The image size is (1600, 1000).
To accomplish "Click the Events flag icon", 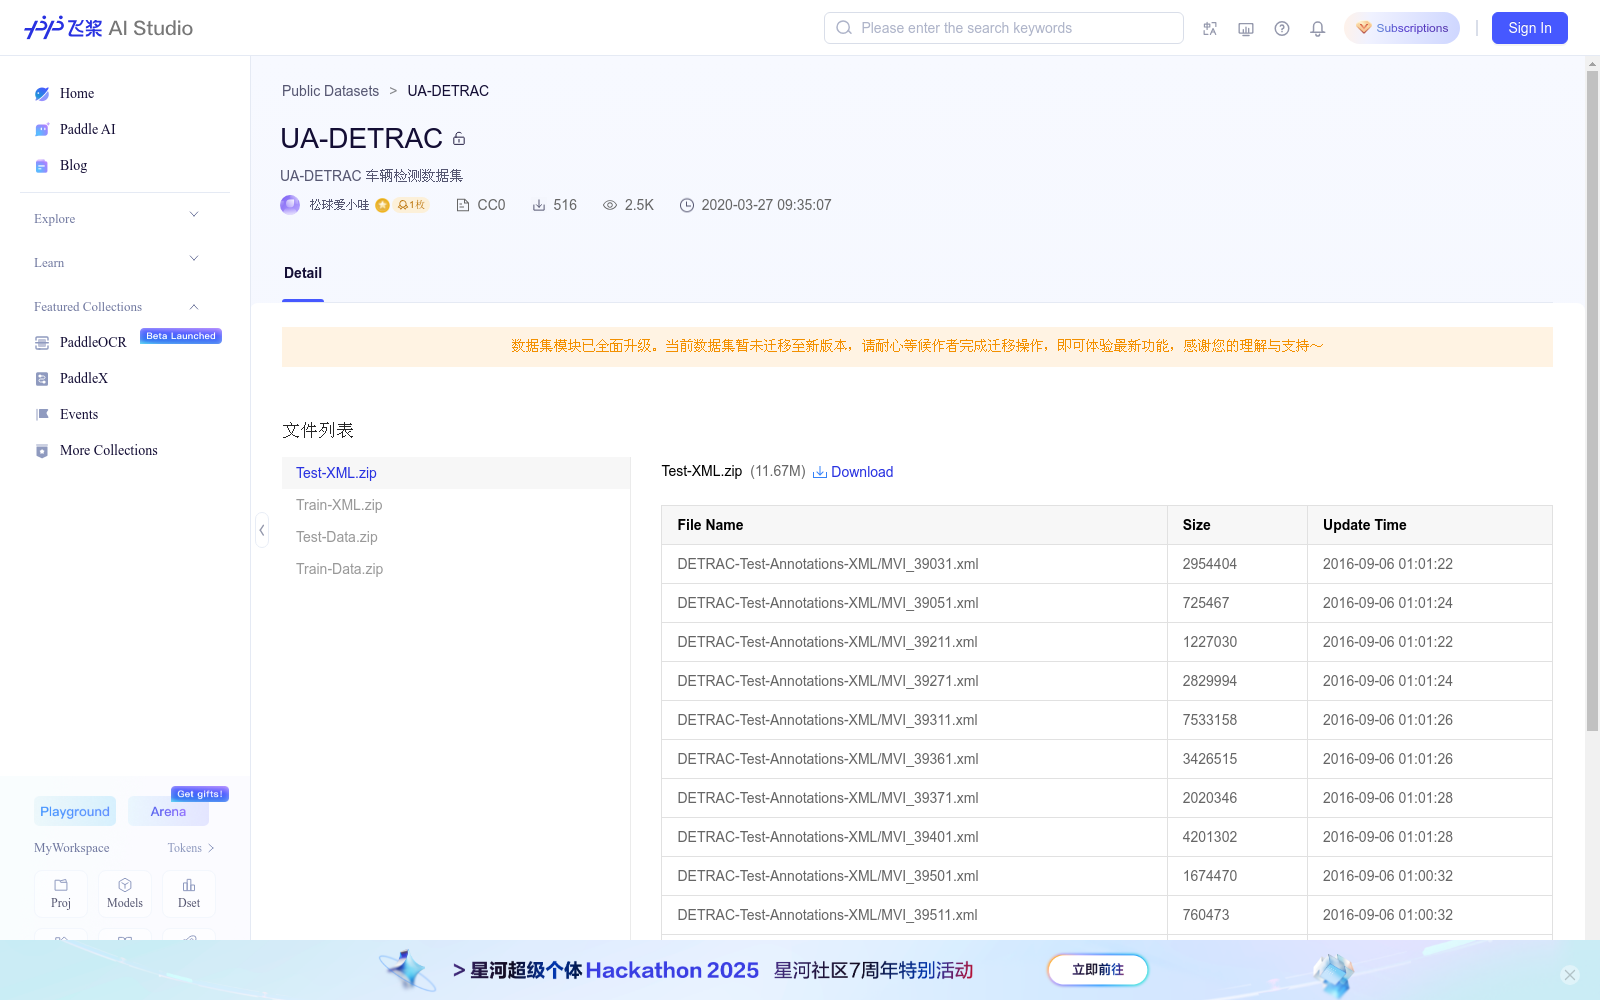I will 42,414.
